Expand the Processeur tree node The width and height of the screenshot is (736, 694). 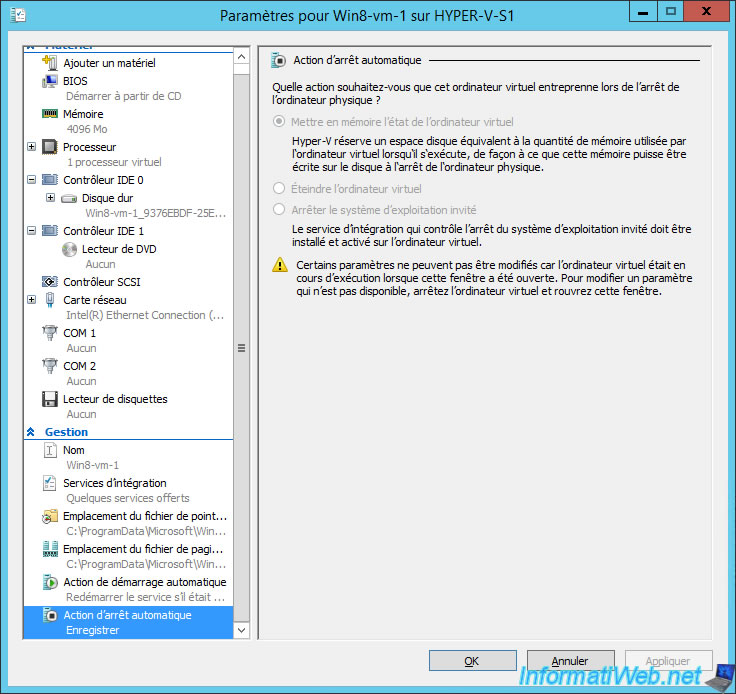coord(31,146)
